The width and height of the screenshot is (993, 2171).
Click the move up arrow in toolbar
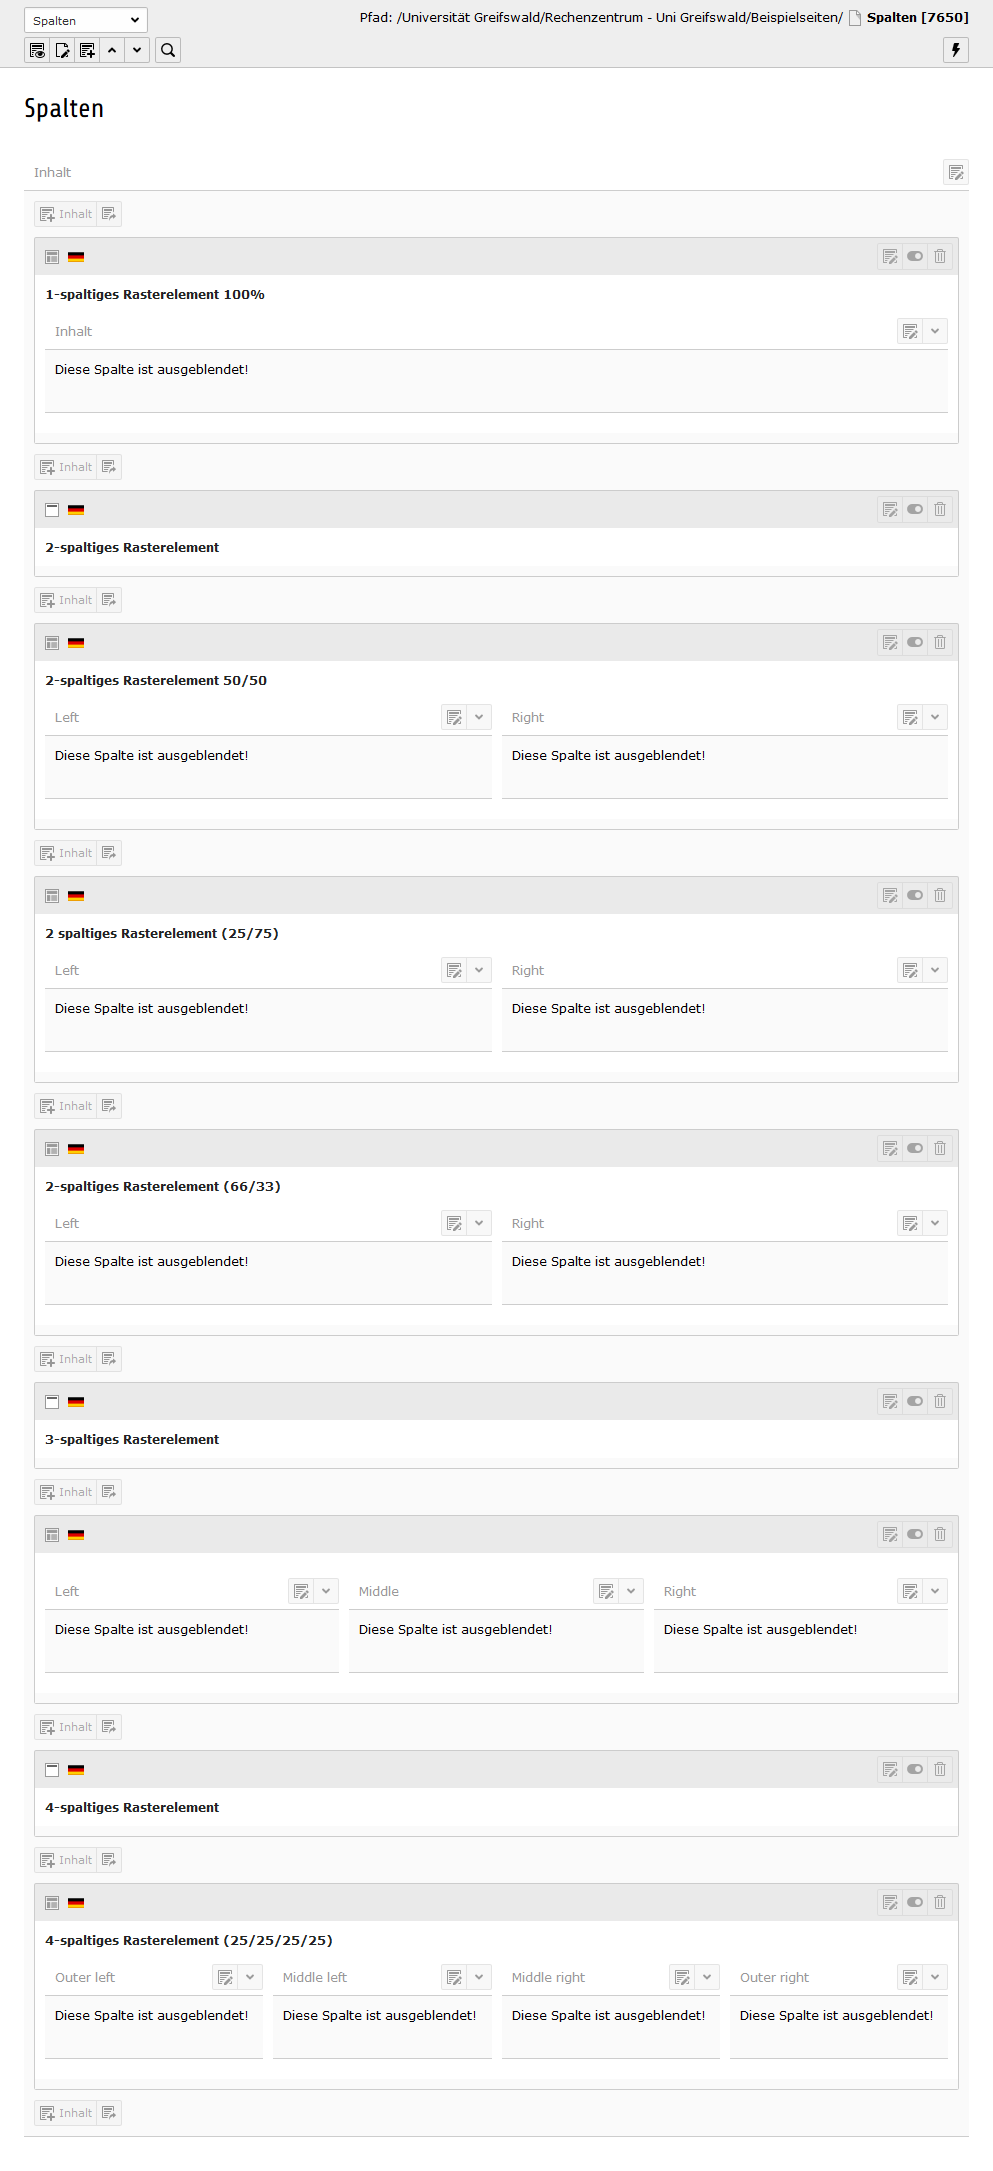pyautogui.click(x=112, y=50)
